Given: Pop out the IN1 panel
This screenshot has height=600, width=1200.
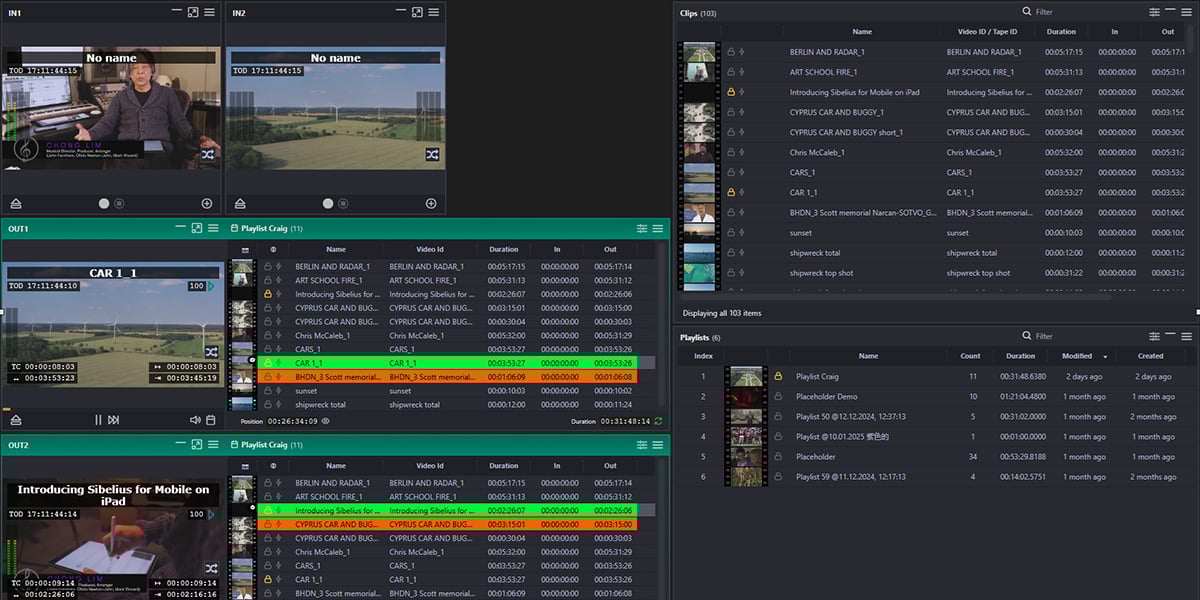Looking at the screenshot, I should coord(194,12).
